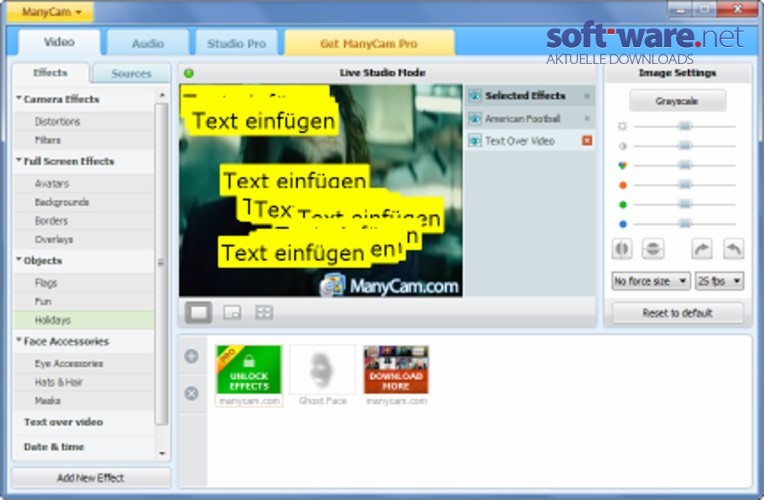Click icon beside Text Over Video
This screenshot has width=764, height=500.
pos(475,141)
